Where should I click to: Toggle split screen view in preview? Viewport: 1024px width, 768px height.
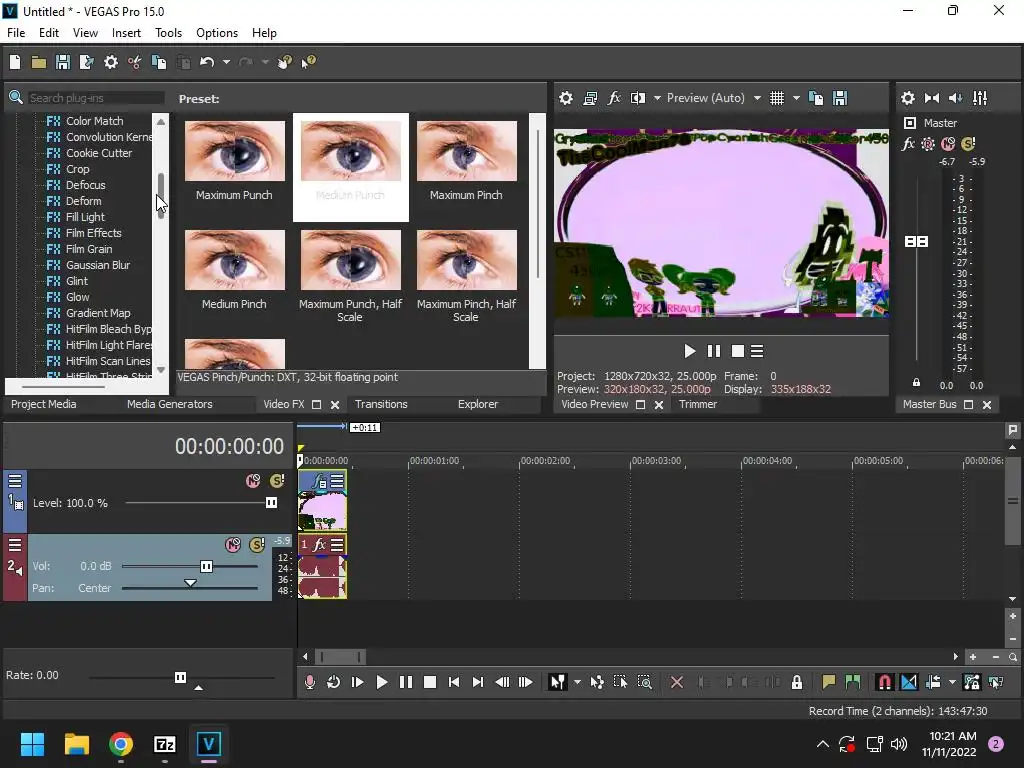637,98
